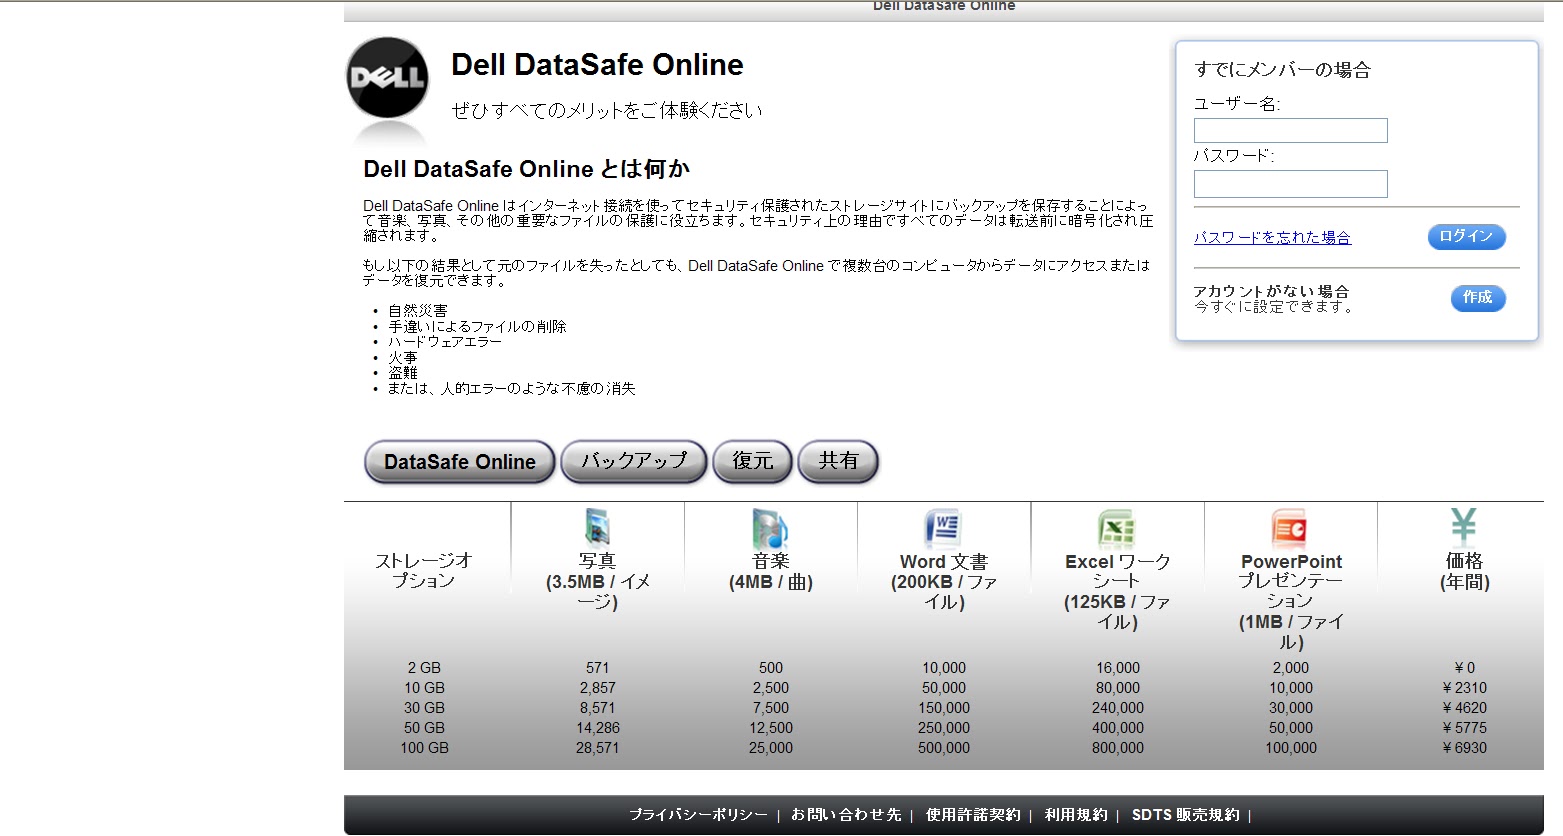Open the 使用許諾契約 footer link
This screenshot has height=836, width=1563.
tap(973, 815)
